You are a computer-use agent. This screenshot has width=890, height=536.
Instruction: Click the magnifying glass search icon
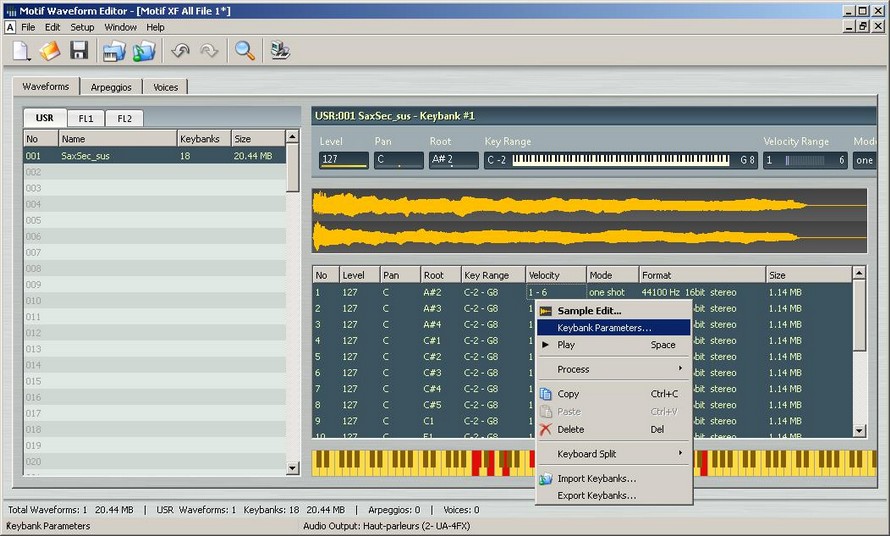244,50
